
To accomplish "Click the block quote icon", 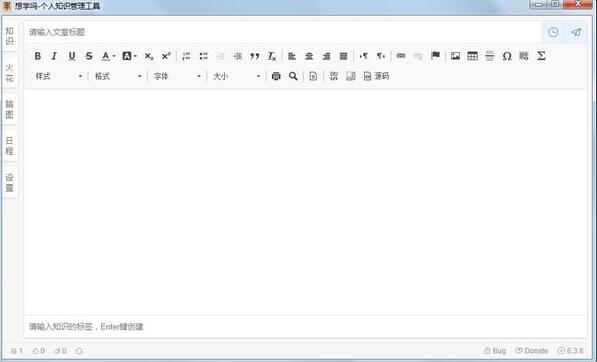I will pos(255,56).
